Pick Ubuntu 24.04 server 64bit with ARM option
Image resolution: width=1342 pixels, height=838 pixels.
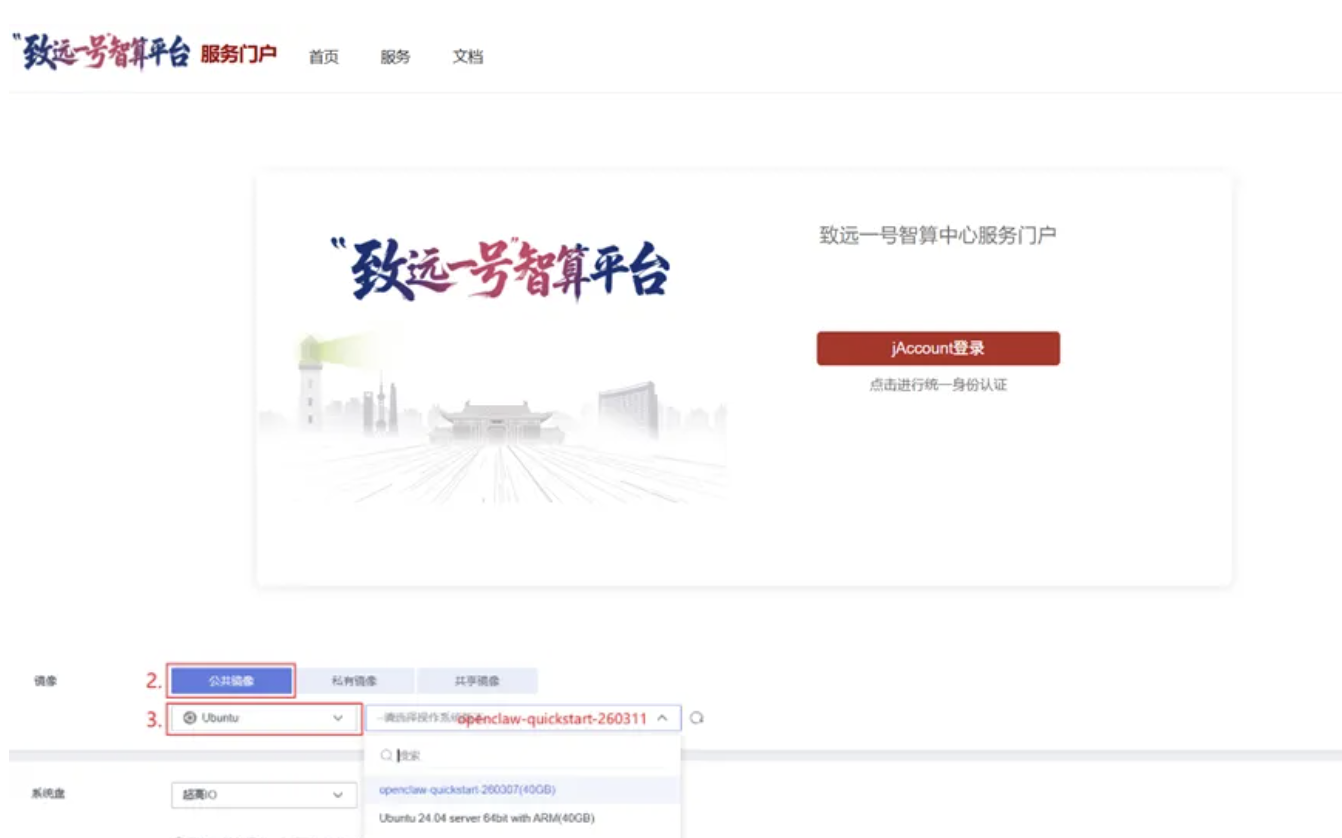point(487,818)
